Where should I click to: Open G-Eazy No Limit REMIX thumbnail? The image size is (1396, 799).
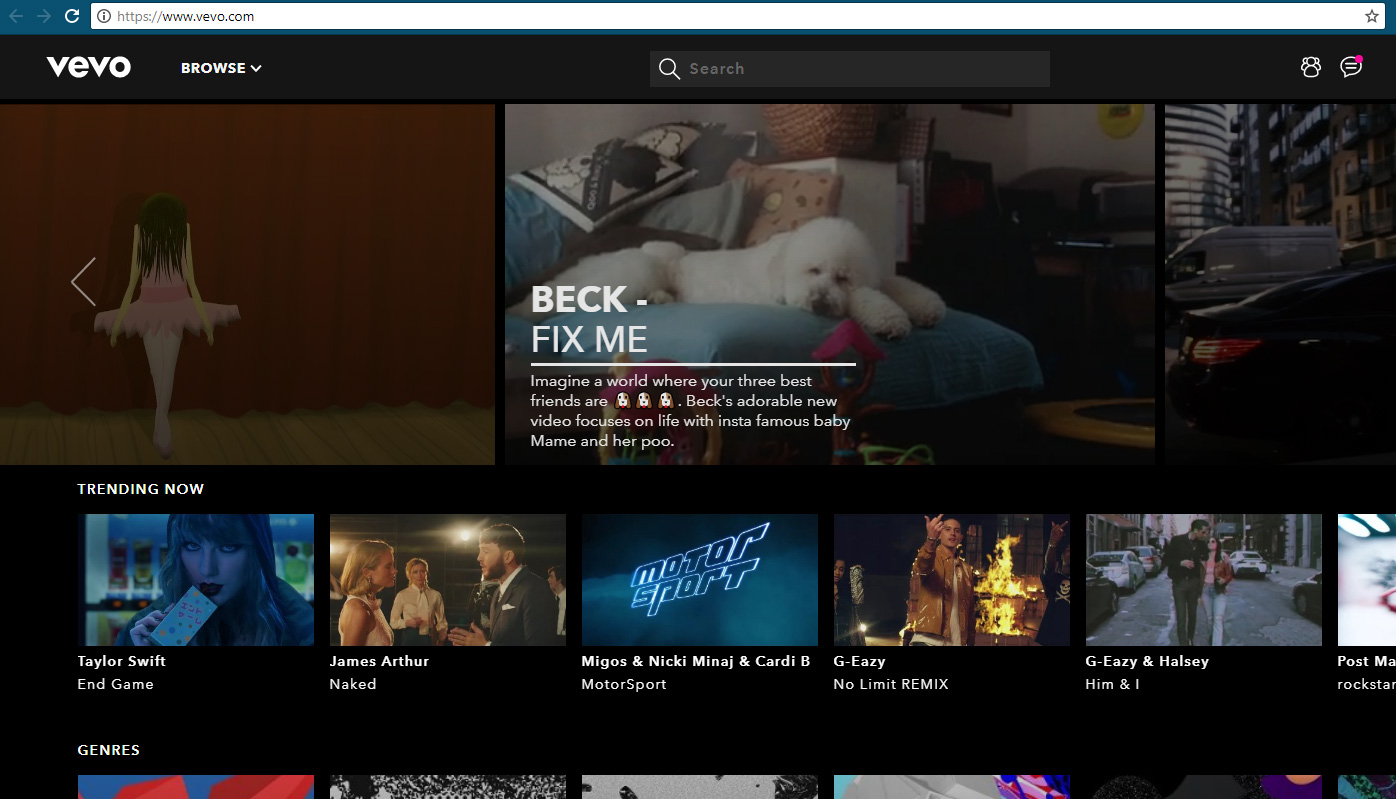(x=952, y=580)
